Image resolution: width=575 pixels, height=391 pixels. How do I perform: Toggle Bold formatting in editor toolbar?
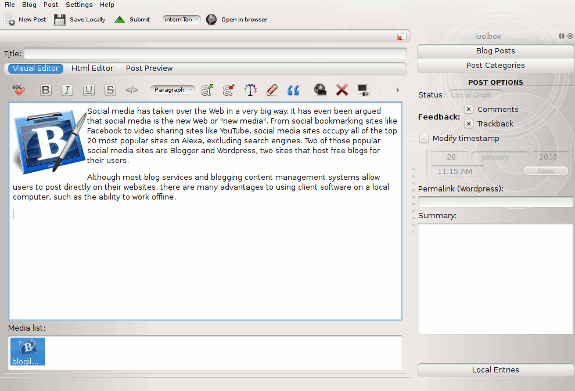[46, 90]
